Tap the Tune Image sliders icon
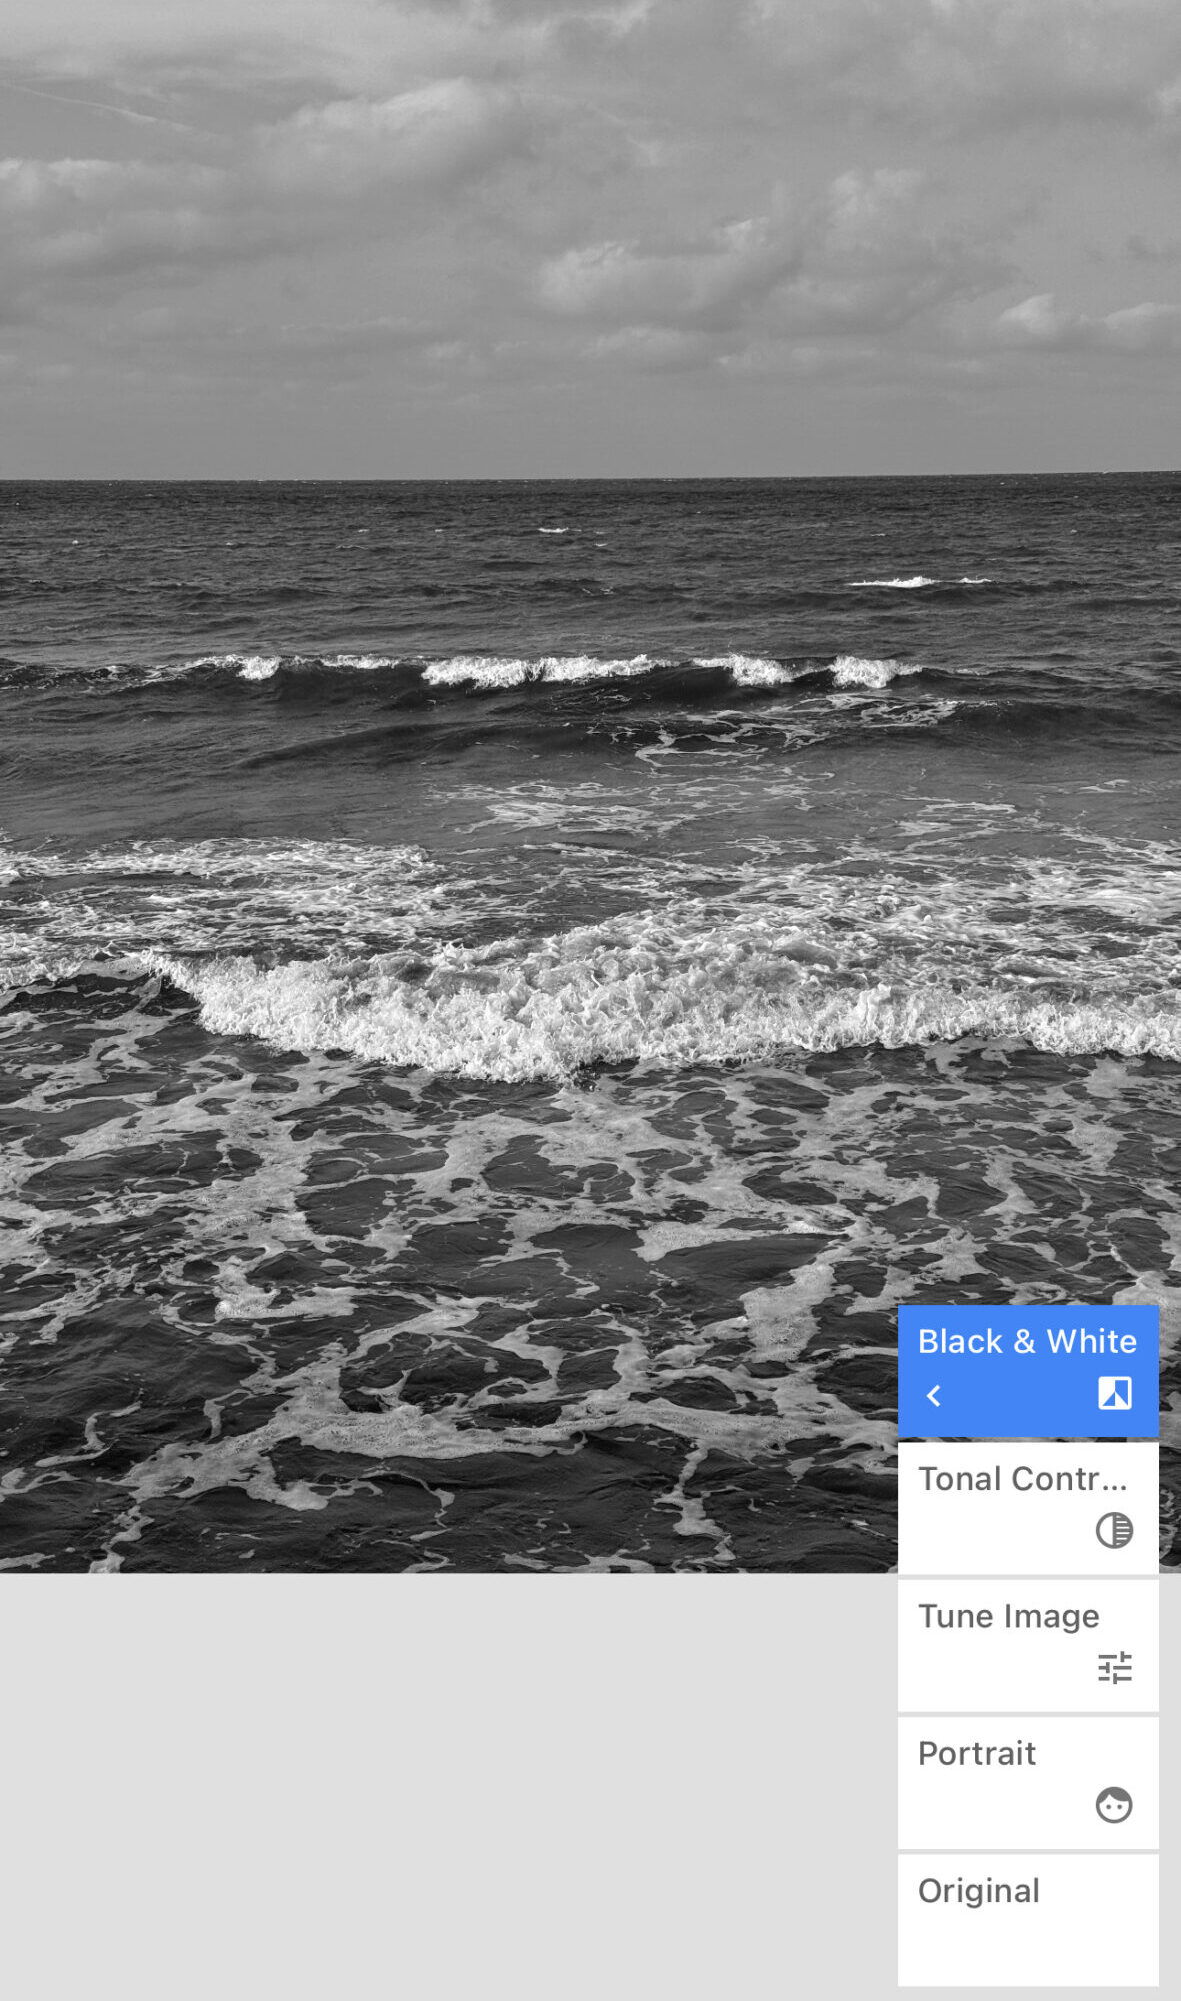Viewport: 1181px width, 2001px height. [1114, 1667]
